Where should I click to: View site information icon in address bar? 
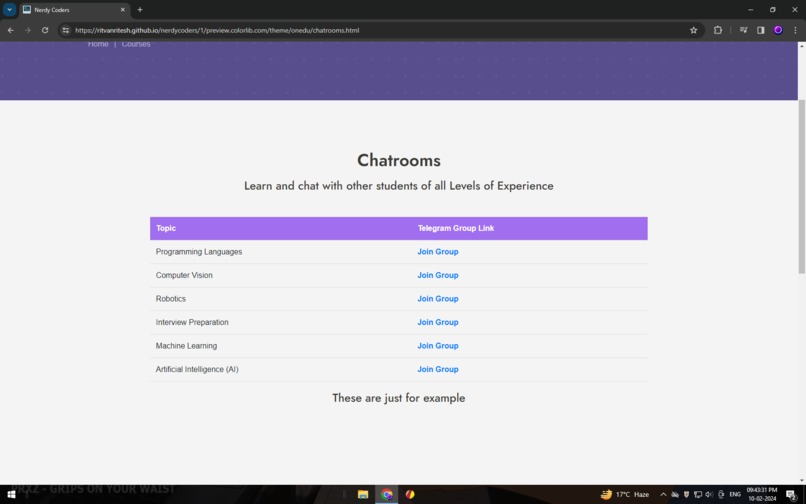(x=66, y=30)
